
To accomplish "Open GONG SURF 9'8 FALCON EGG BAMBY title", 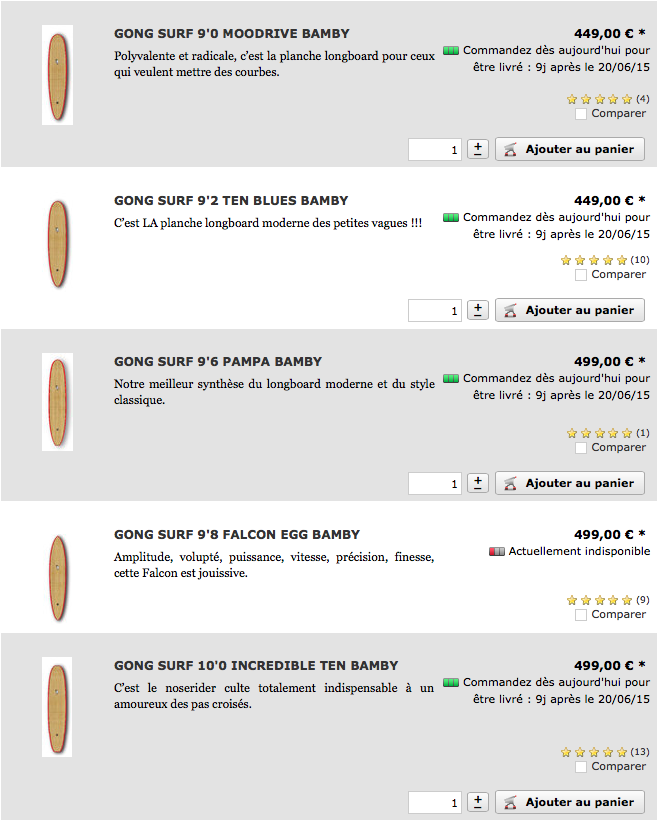I will [237, 535].
